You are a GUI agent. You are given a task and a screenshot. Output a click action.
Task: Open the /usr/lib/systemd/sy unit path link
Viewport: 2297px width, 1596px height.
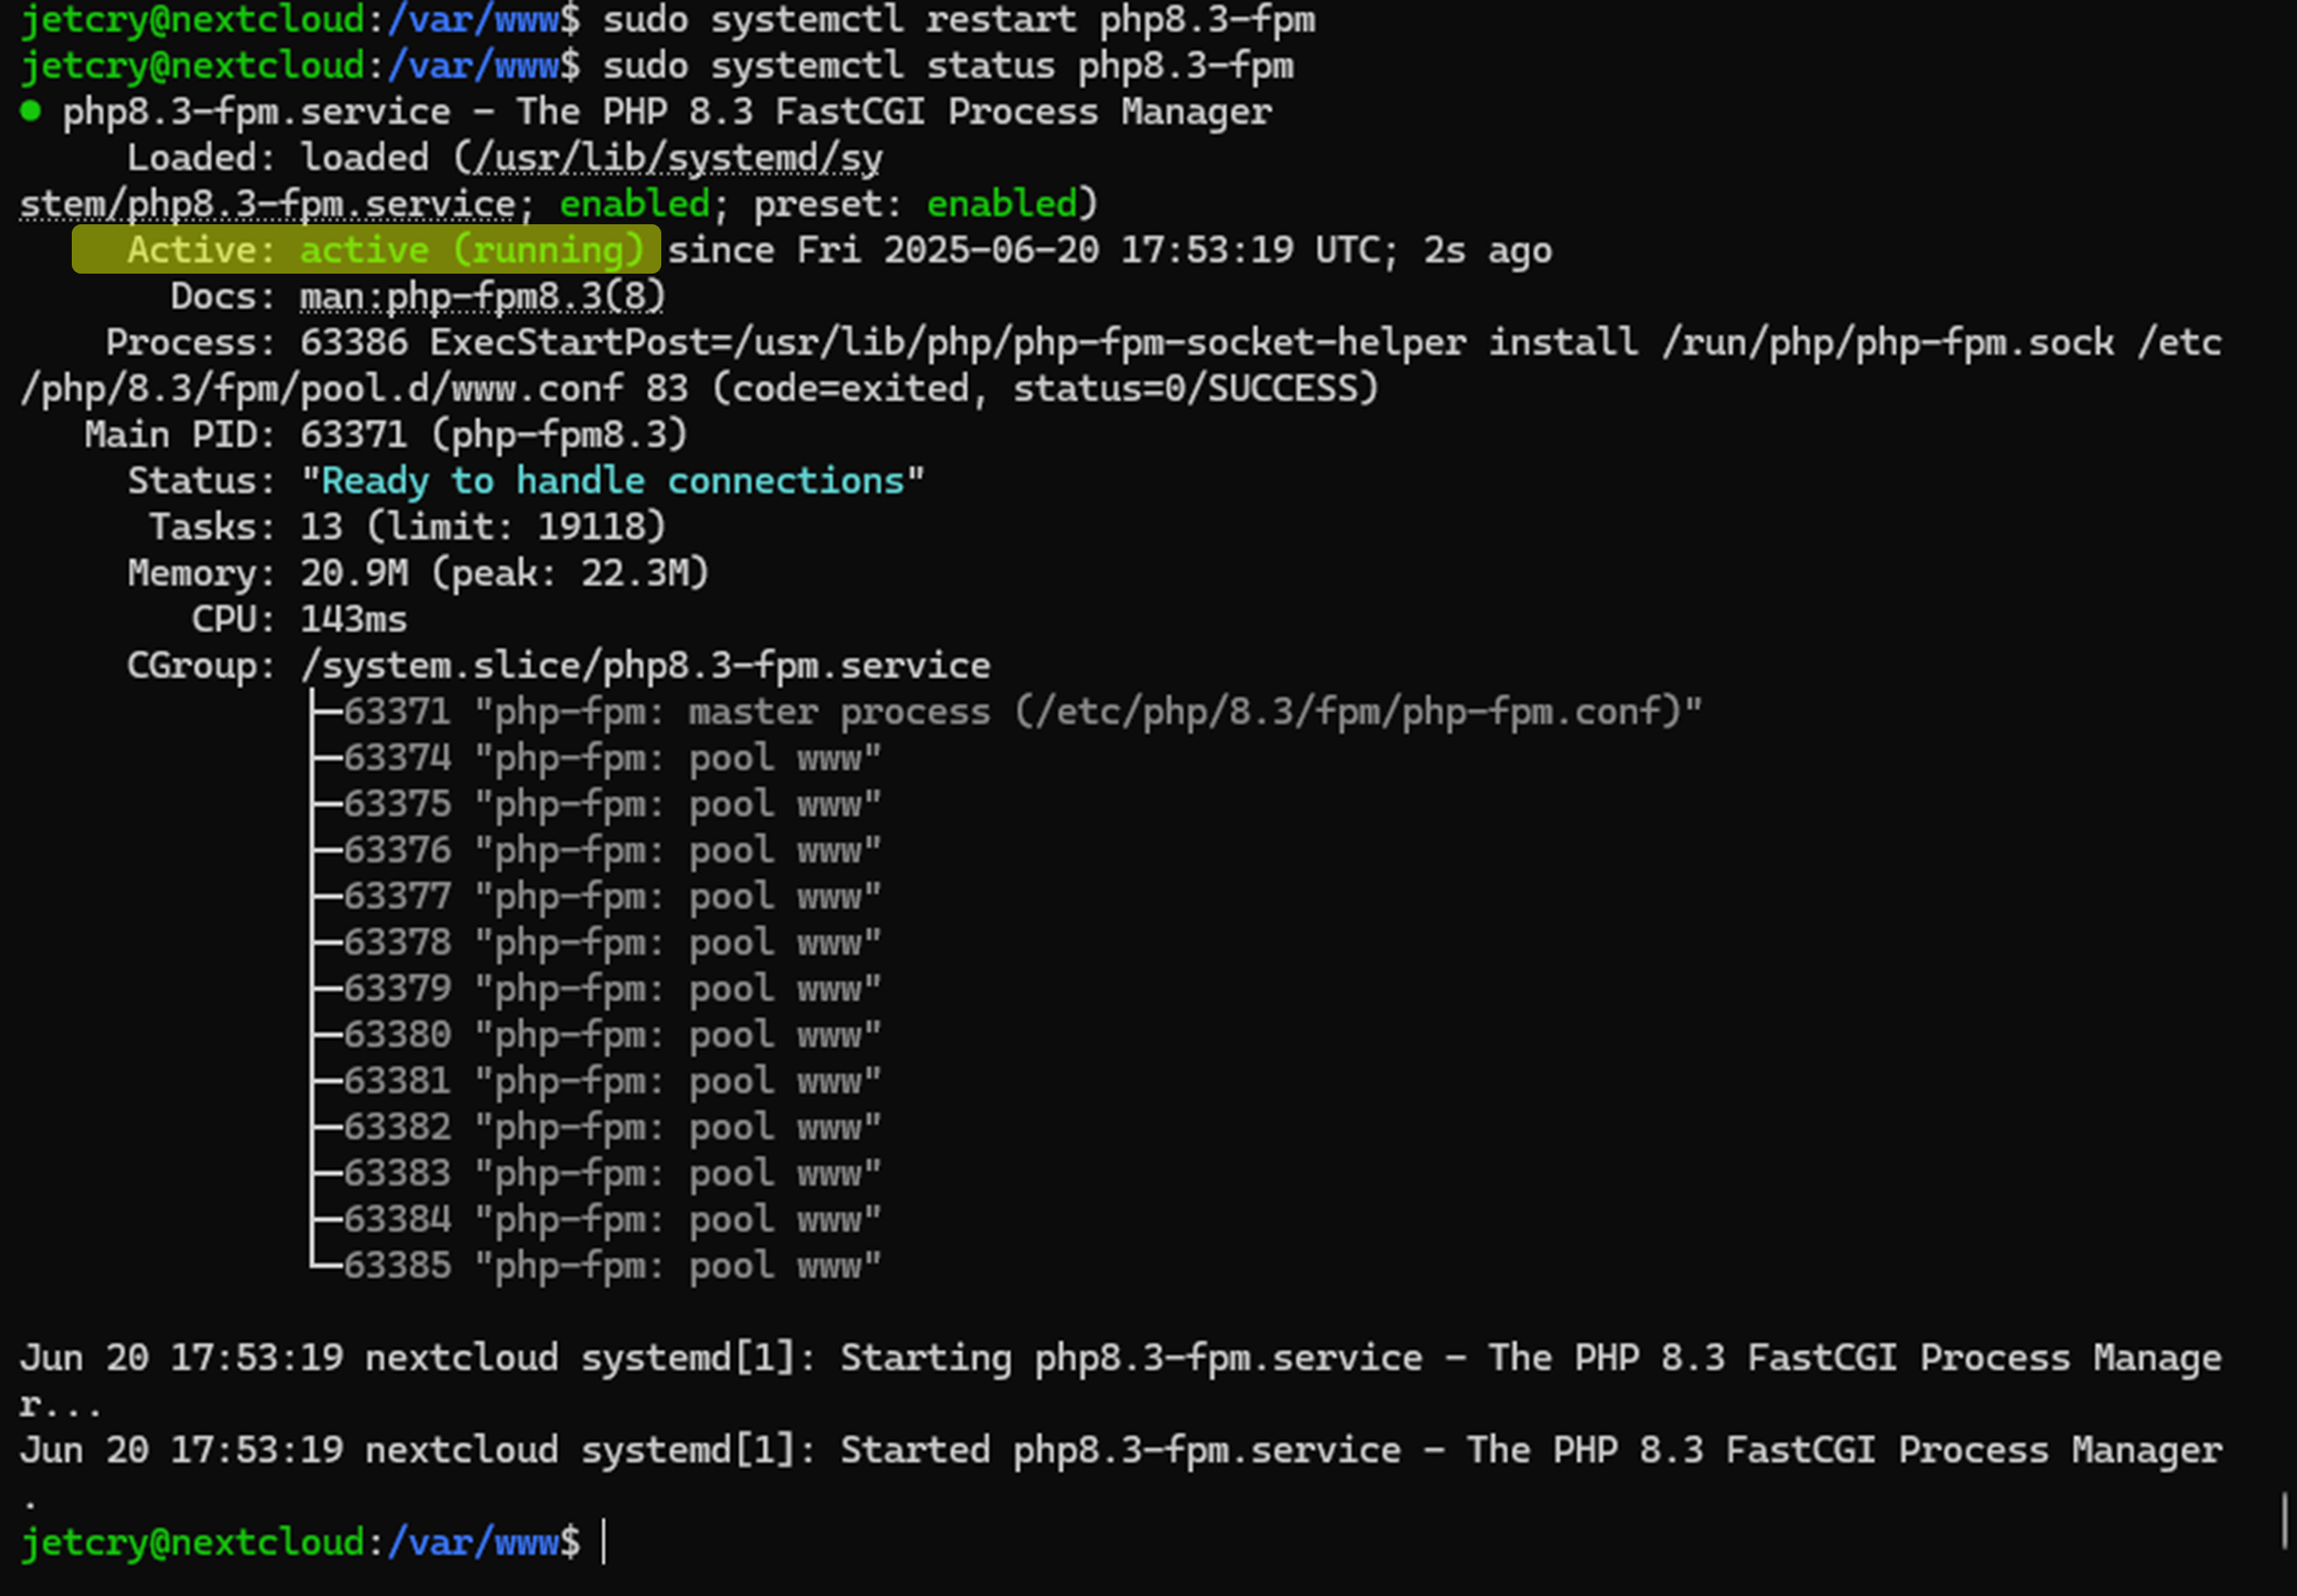(678, 158)
